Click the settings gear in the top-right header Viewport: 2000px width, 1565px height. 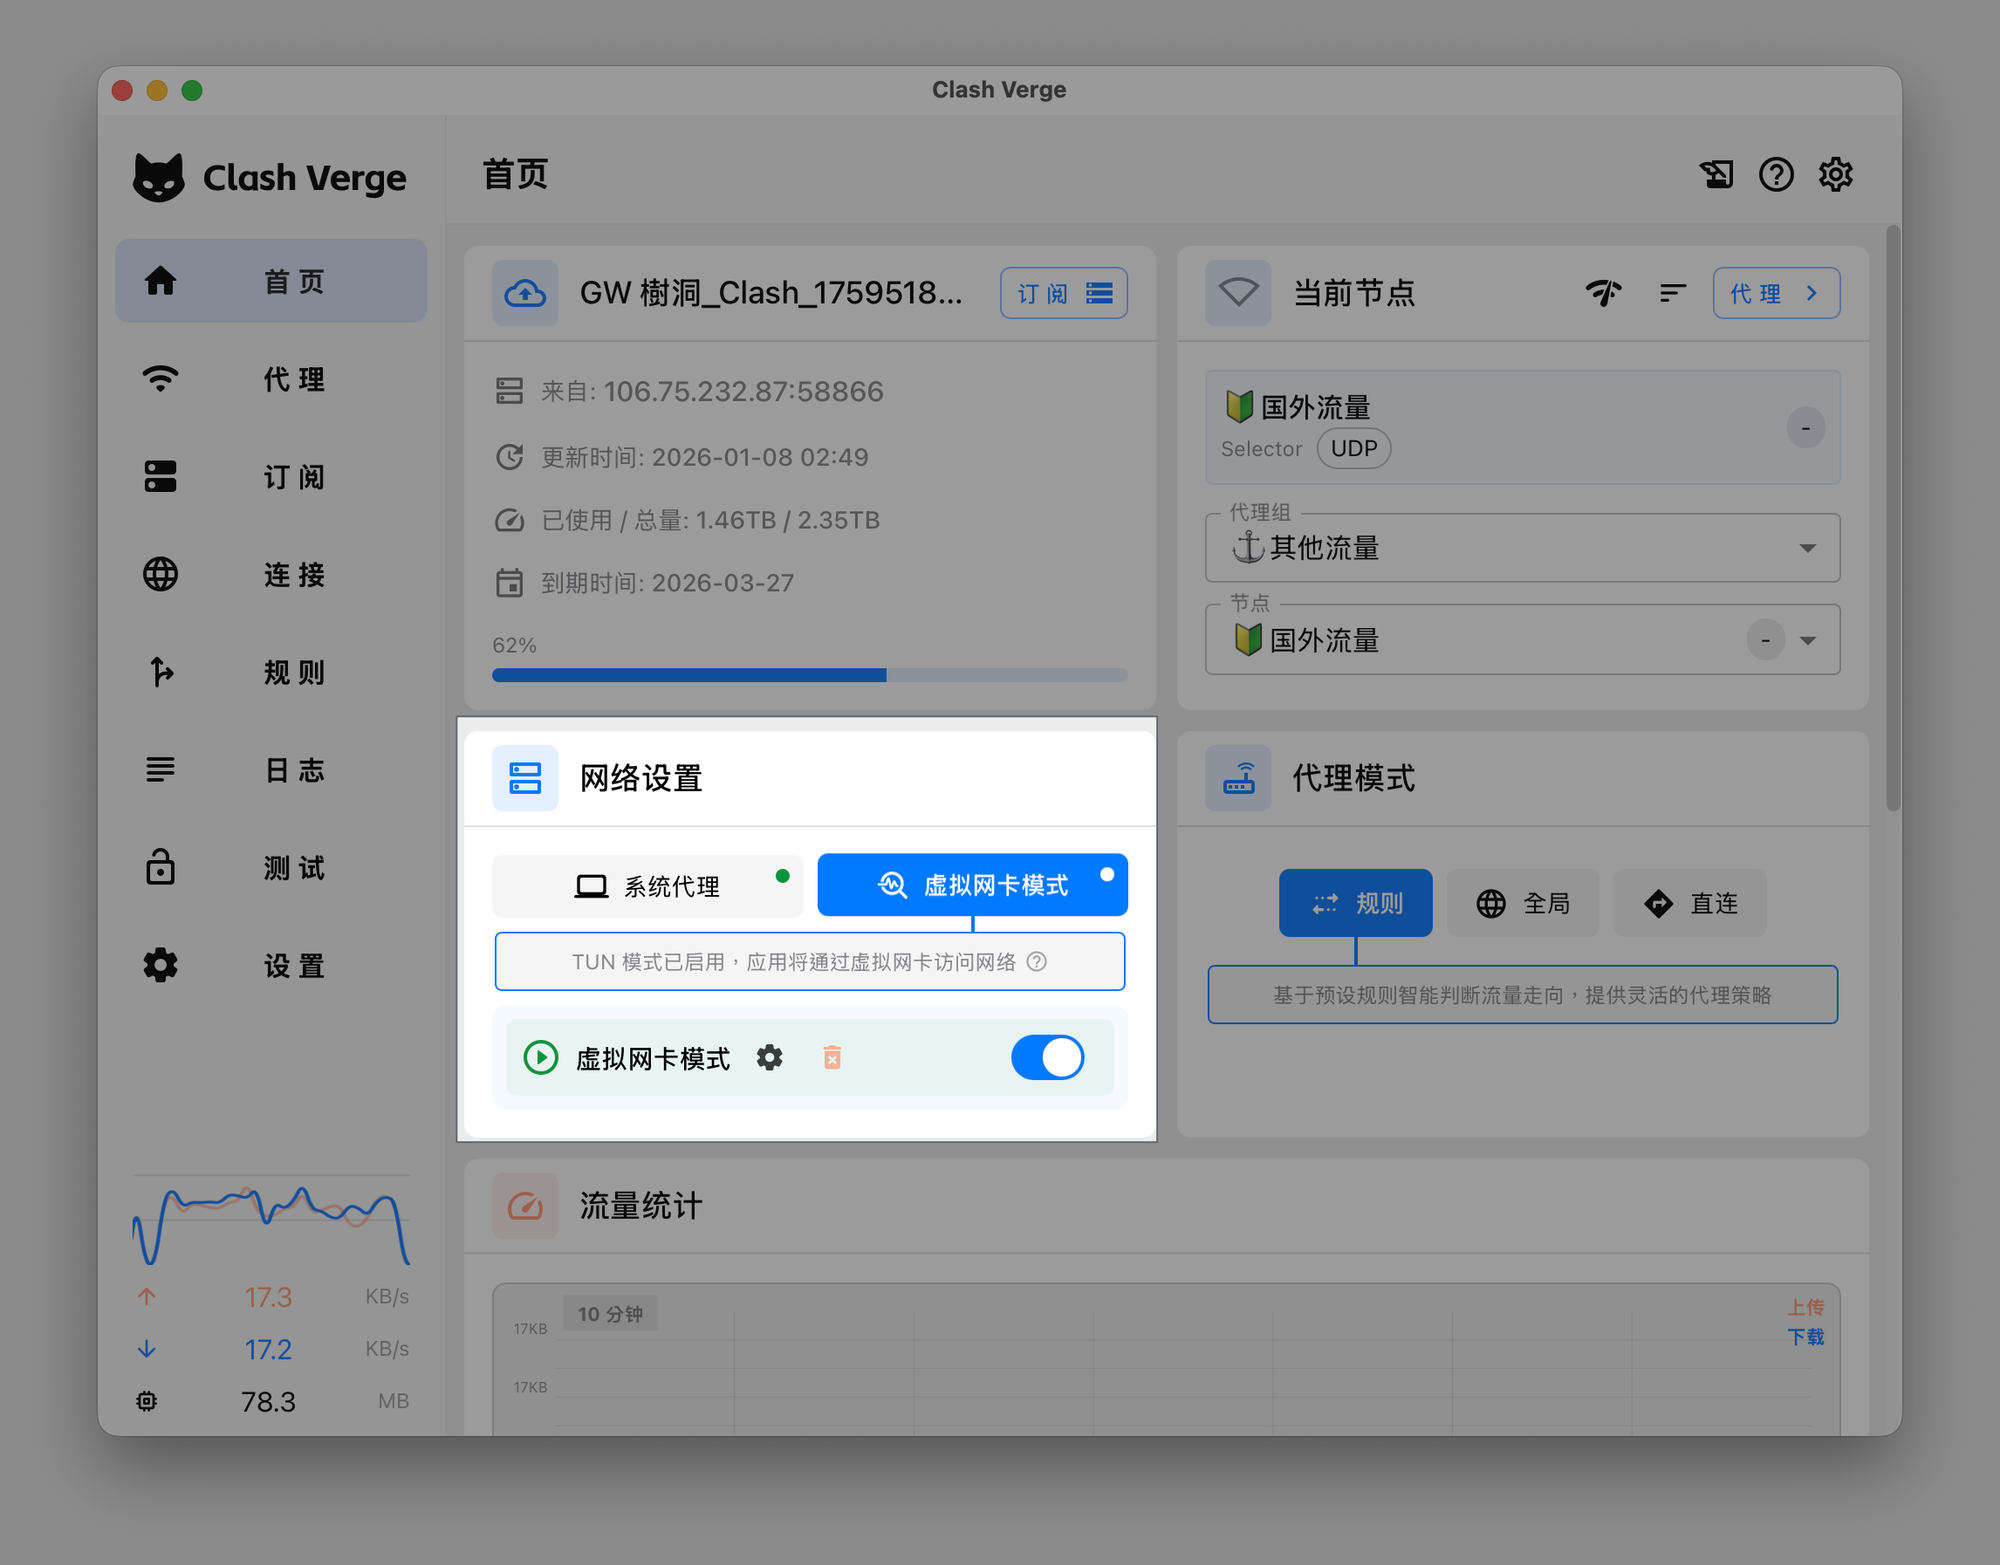(x=1835, y=174)
